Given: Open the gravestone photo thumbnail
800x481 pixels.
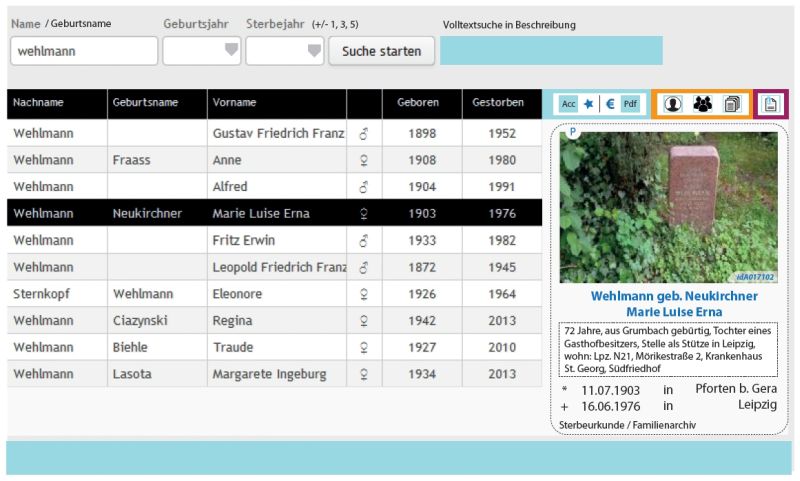Looking at the screenshot, I should click(x=668, y=207).
